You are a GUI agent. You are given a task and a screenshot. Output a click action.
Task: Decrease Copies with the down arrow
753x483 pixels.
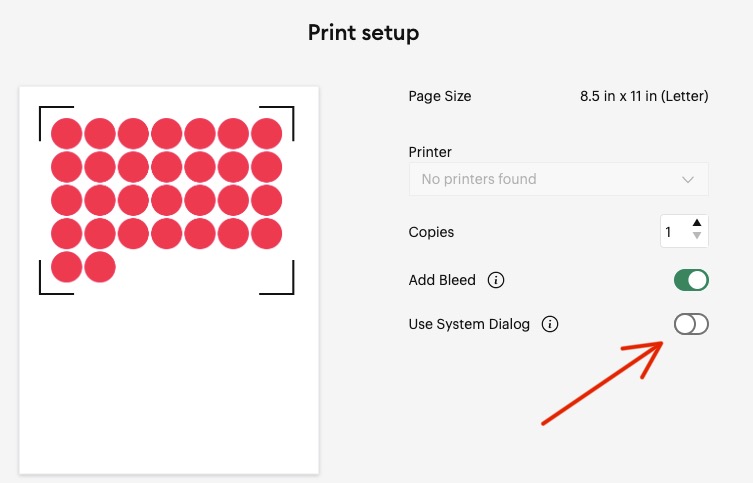697,237
